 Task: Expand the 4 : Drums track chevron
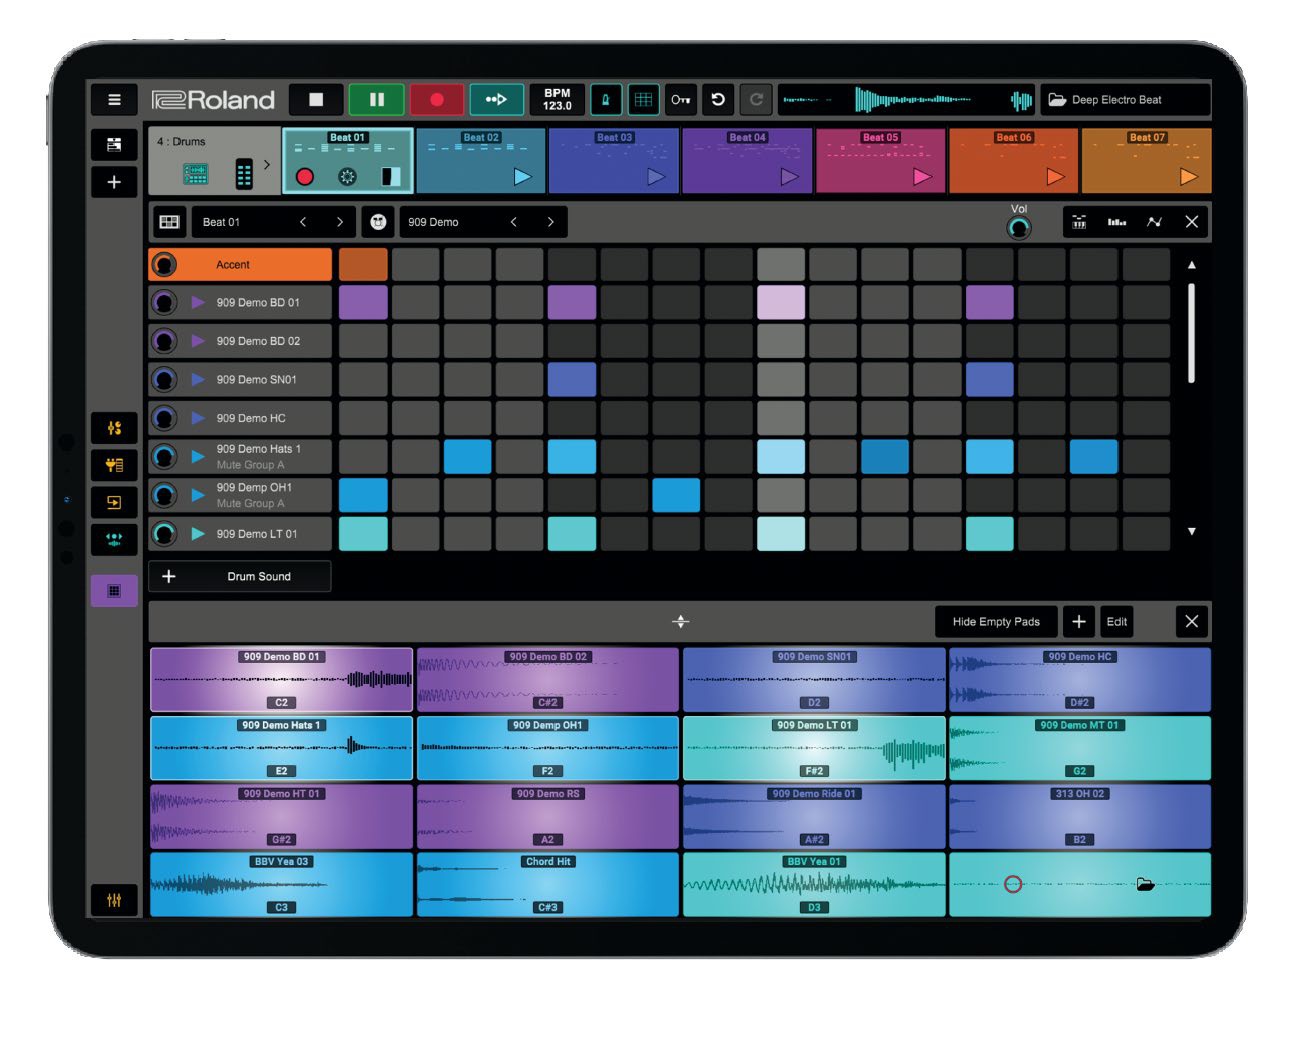[267, 165]
